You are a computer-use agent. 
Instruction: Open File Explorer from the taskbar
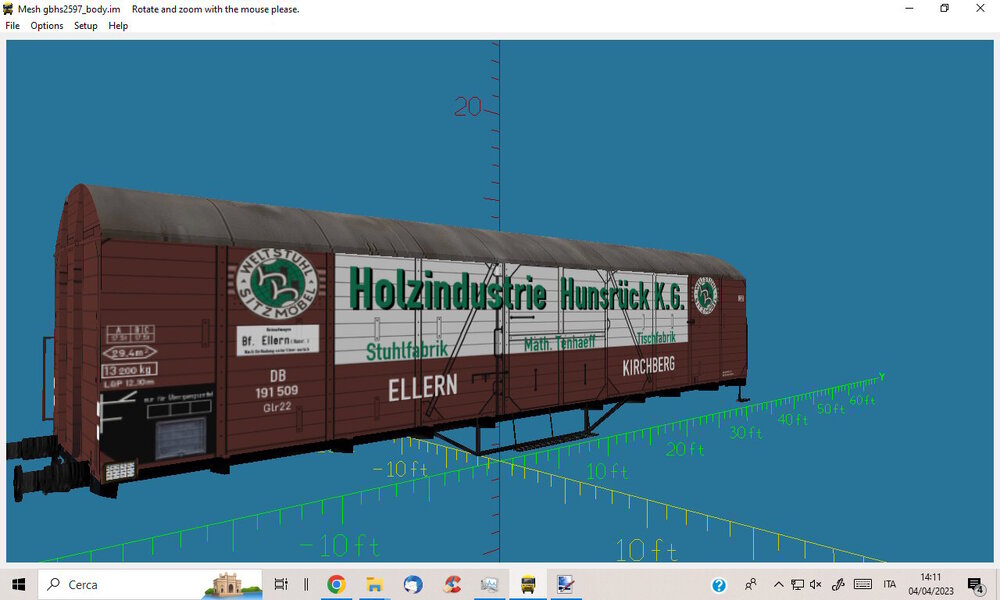coord(374,584)
